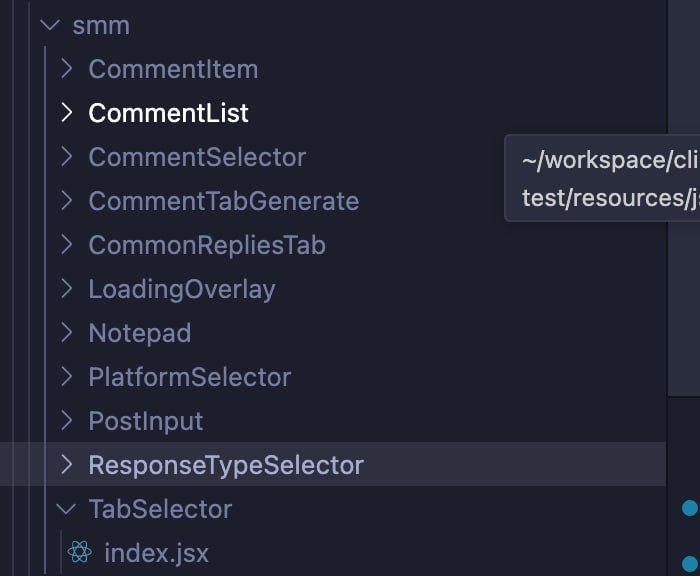The height and width of the screenshot is (576, 700).
Task: Expand the CommentItem folder chevron
Action: tap(66, 69)
